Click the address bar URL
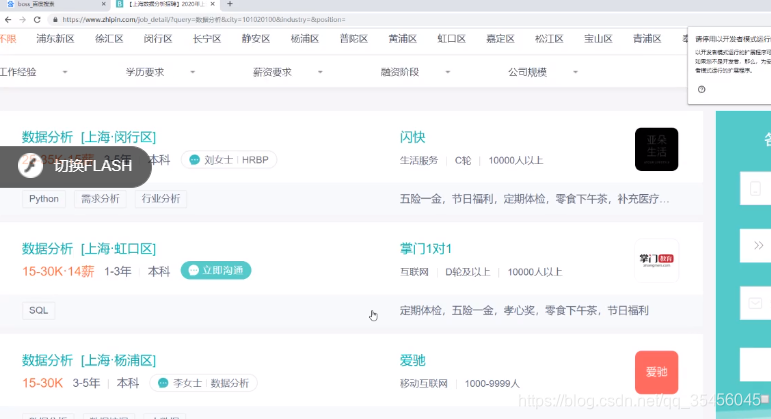Image resolution: width=771 pixels, height=419 pixels. (204, 20)
